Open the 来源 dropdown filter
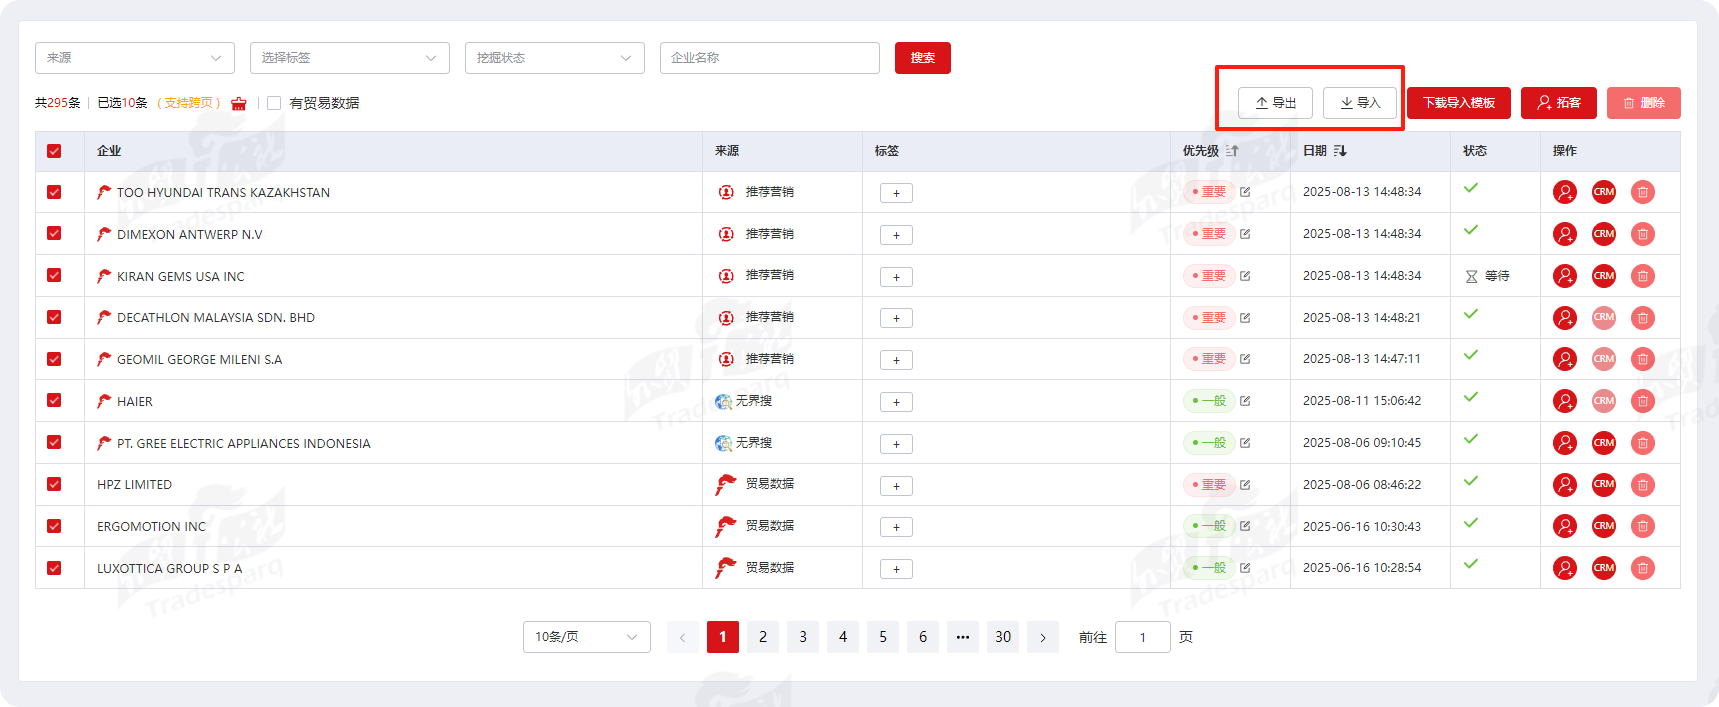 point(134,58)
